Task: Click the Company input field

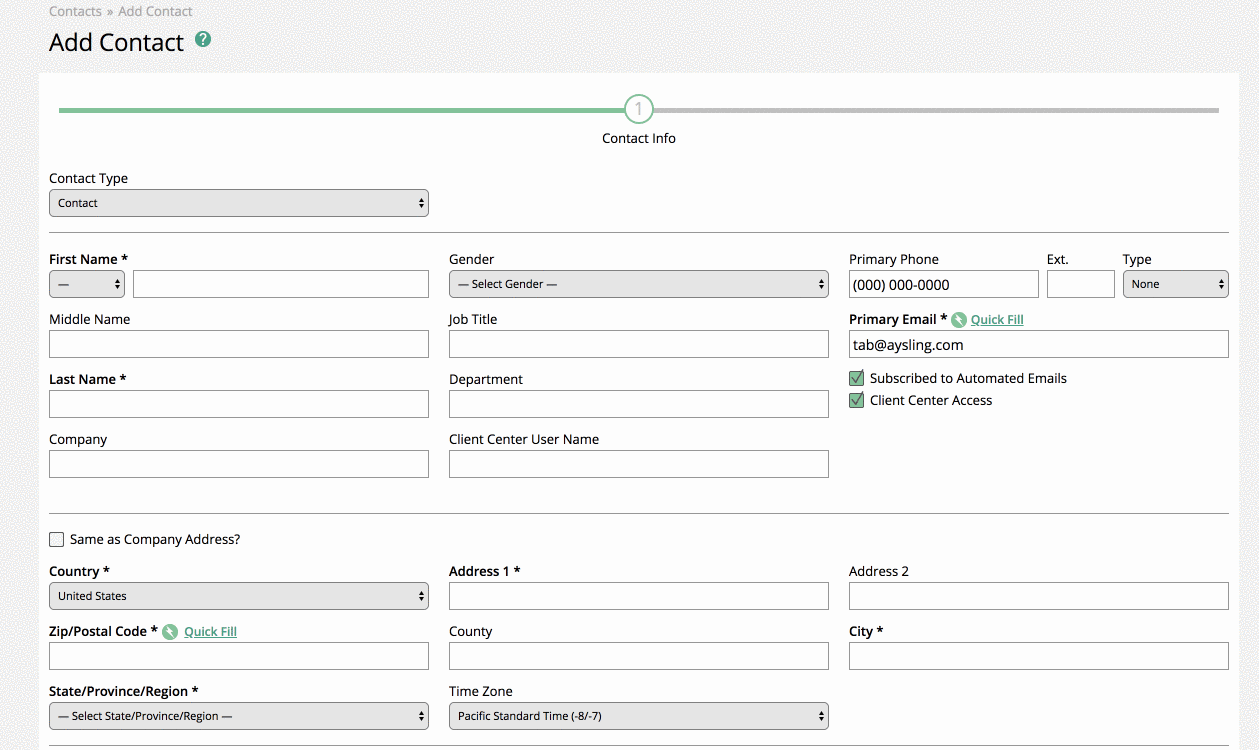Action: pos(239,464)
